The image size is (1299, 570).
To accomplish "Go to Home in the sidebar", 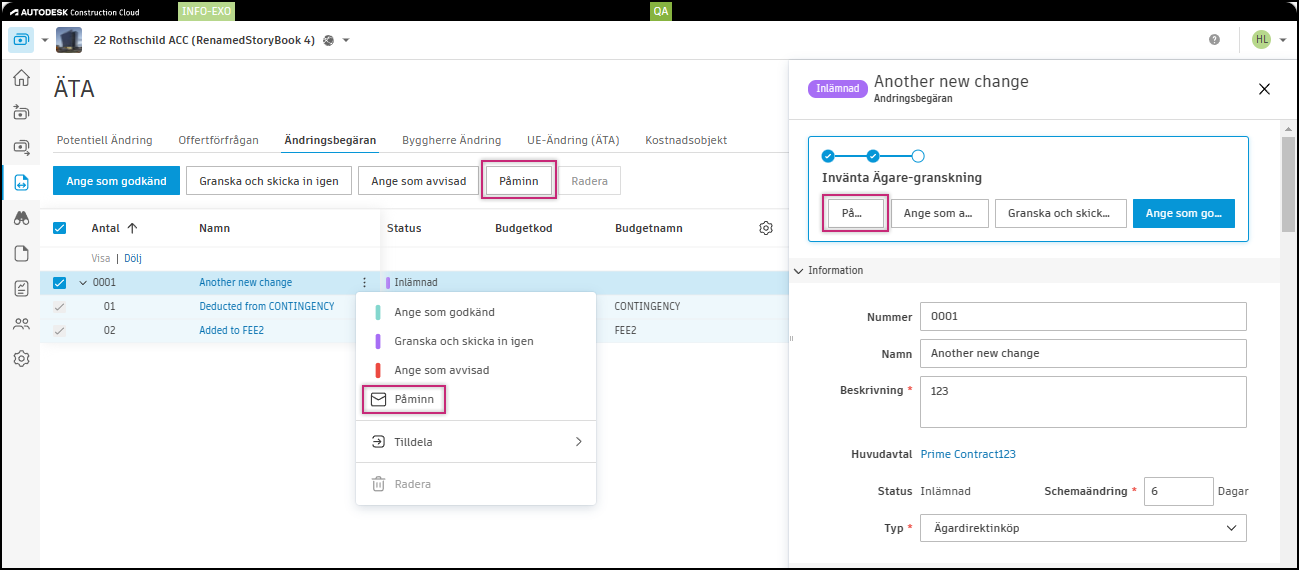I will [21, 78].
